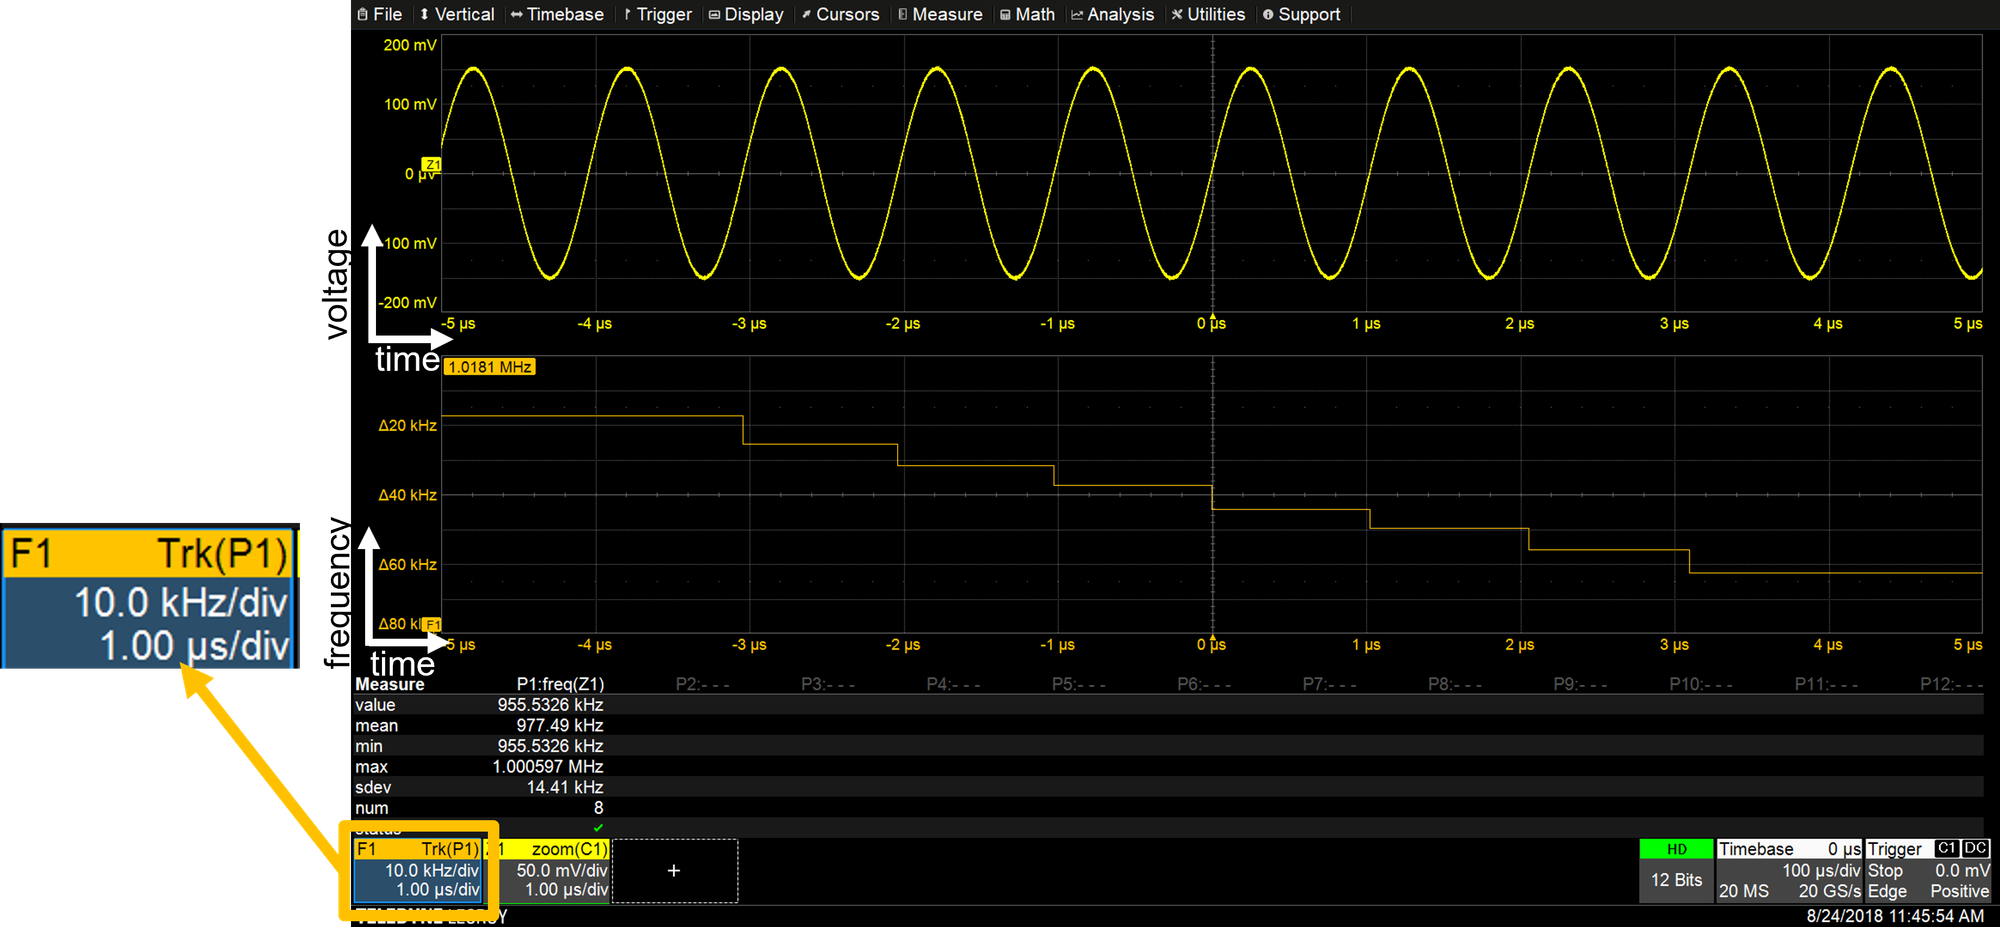Viewport: 2000px width, 927px height.
Task: Select the empty P9 measurement slot
Action: 1581,685
